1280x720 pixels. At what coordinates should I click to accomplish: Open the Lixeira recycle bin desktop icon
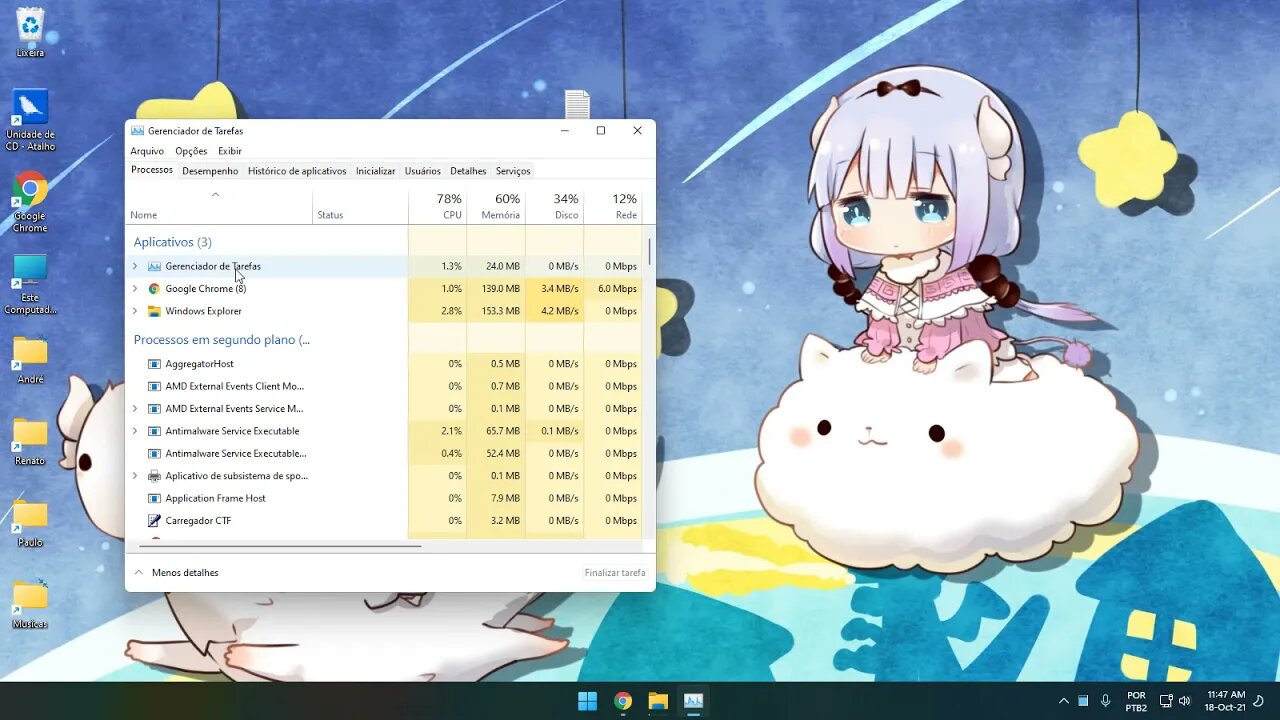point(30,32)
